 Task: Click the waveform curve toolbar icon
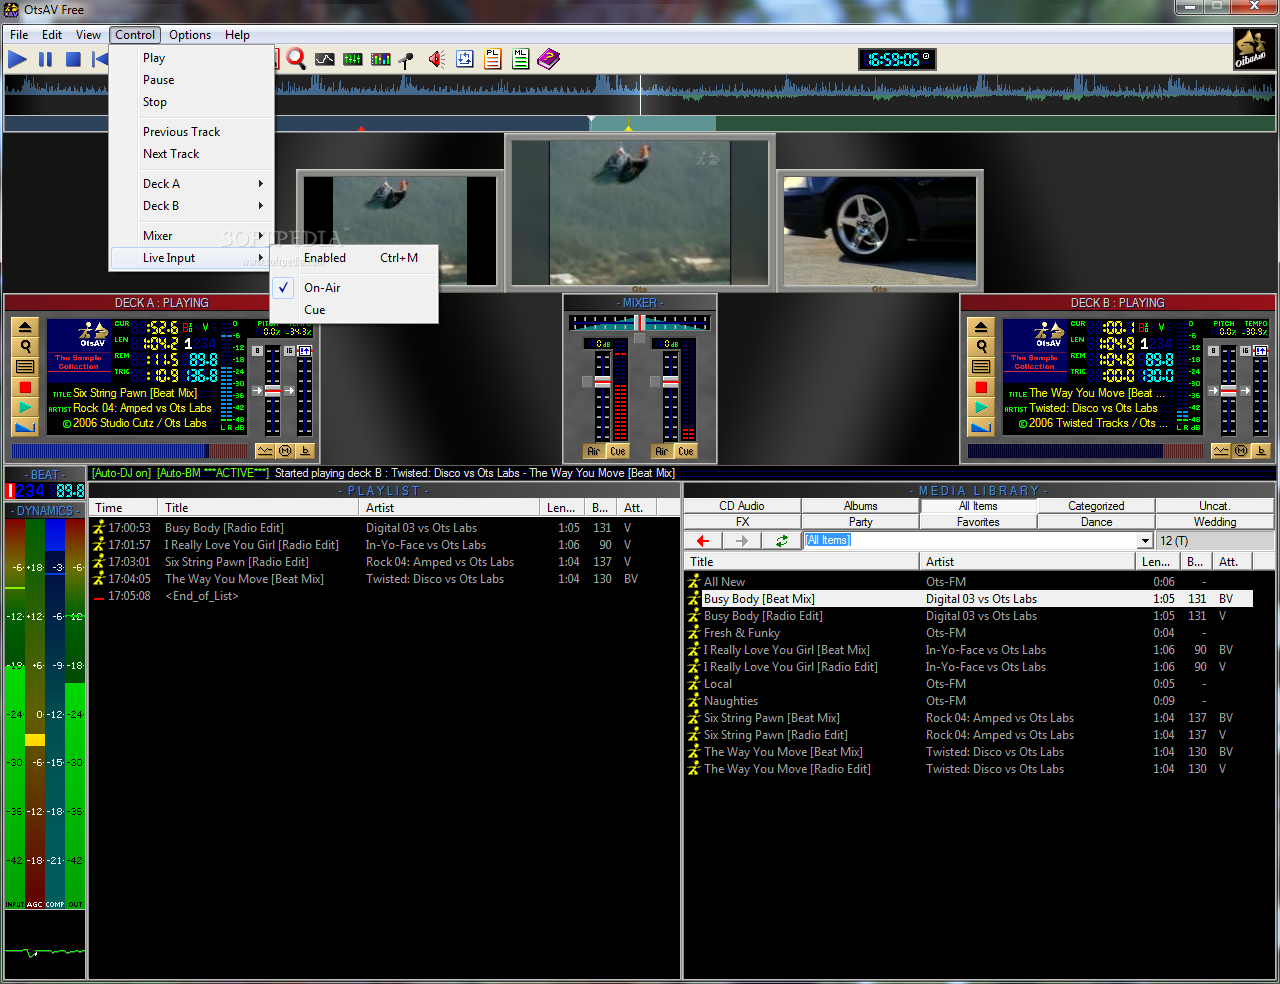click(325, 59)
